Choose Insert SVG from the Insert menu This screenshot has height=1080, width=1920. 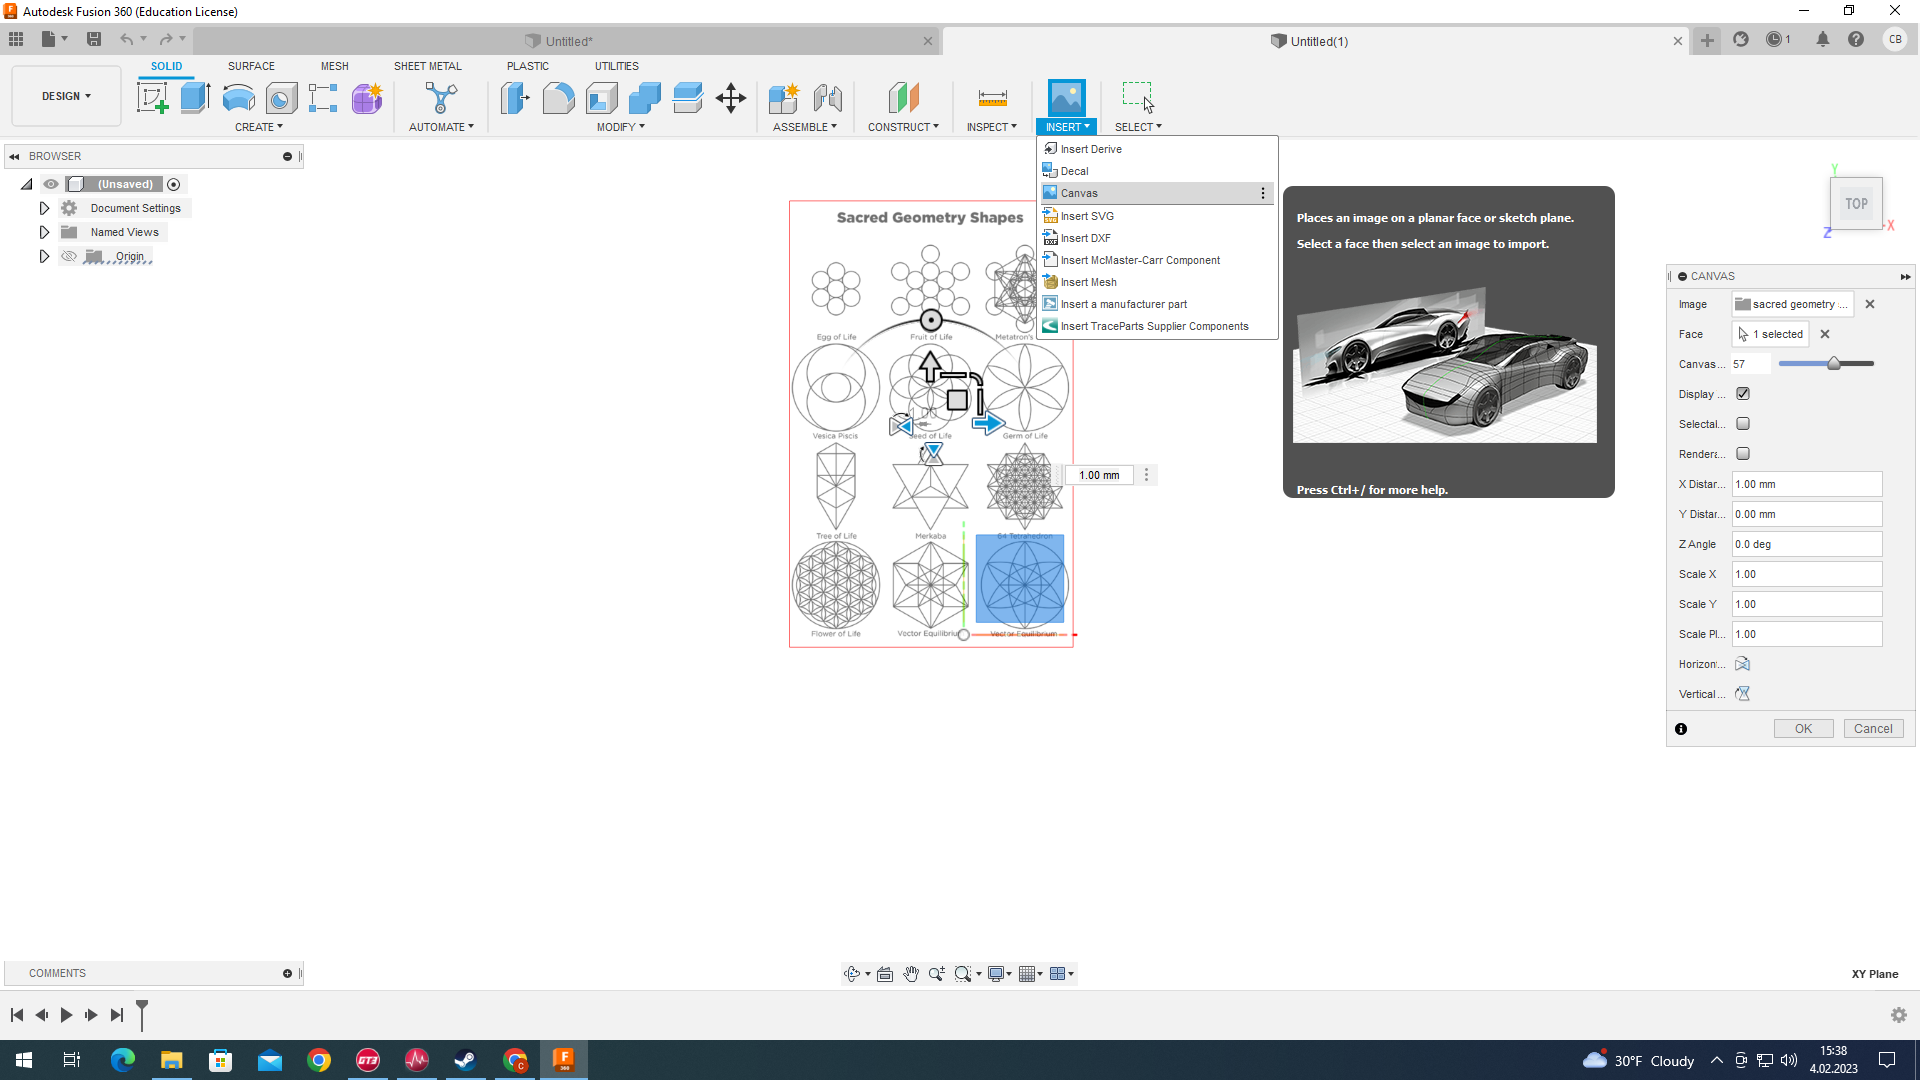click(x=1087, y=216)
